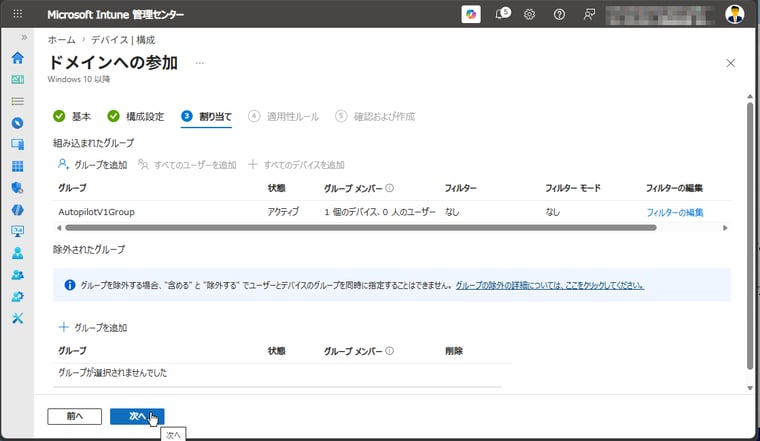
Task: Select the 割り当て step tab
Action: (206, 116)
